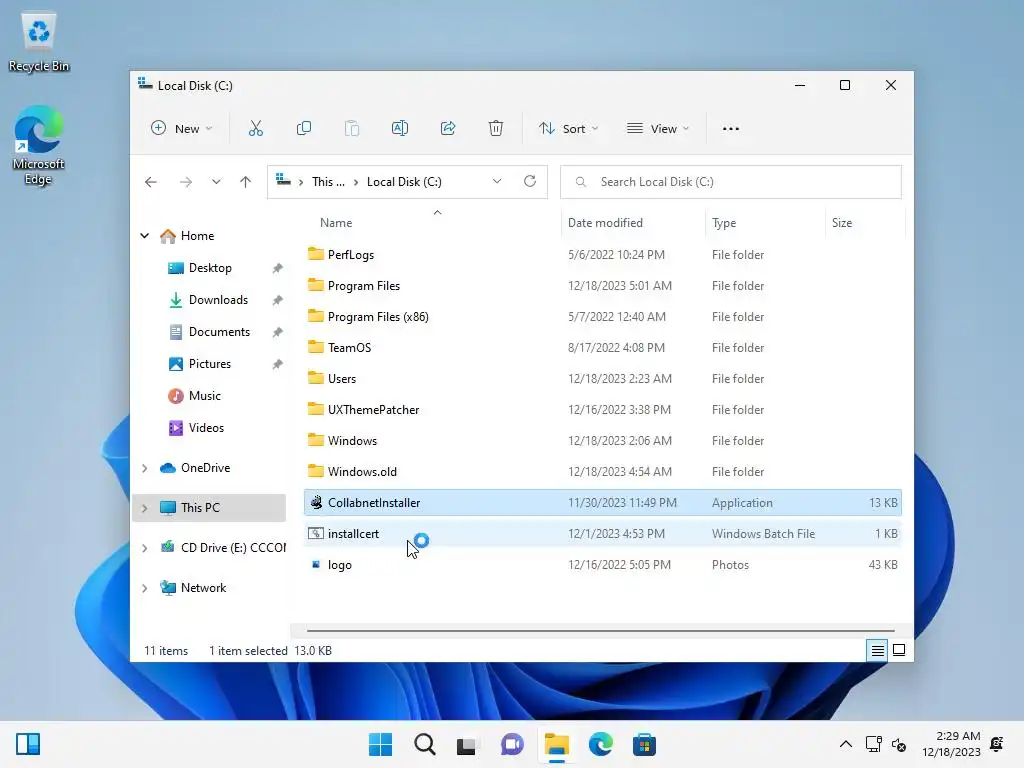Open Desktop in navigation pane
Image resolution: width=1024 pixels, height=768 pixels.
pos(210,268)
